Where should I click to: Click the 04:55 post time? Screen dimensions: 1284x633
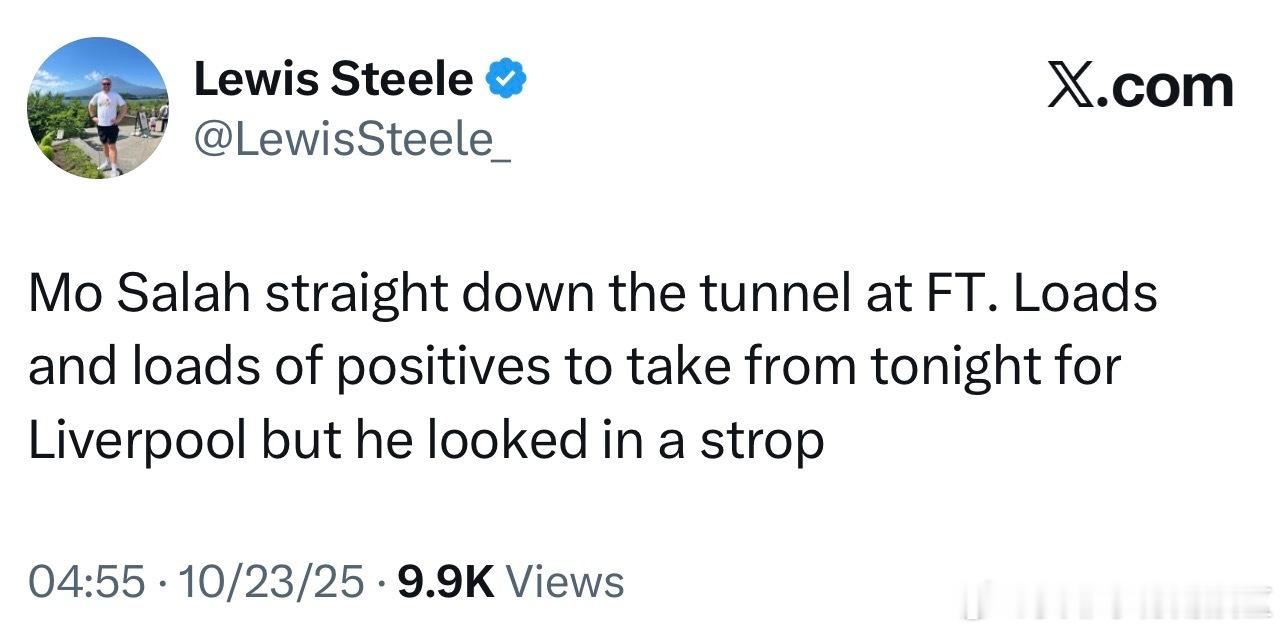click(86, 582)
